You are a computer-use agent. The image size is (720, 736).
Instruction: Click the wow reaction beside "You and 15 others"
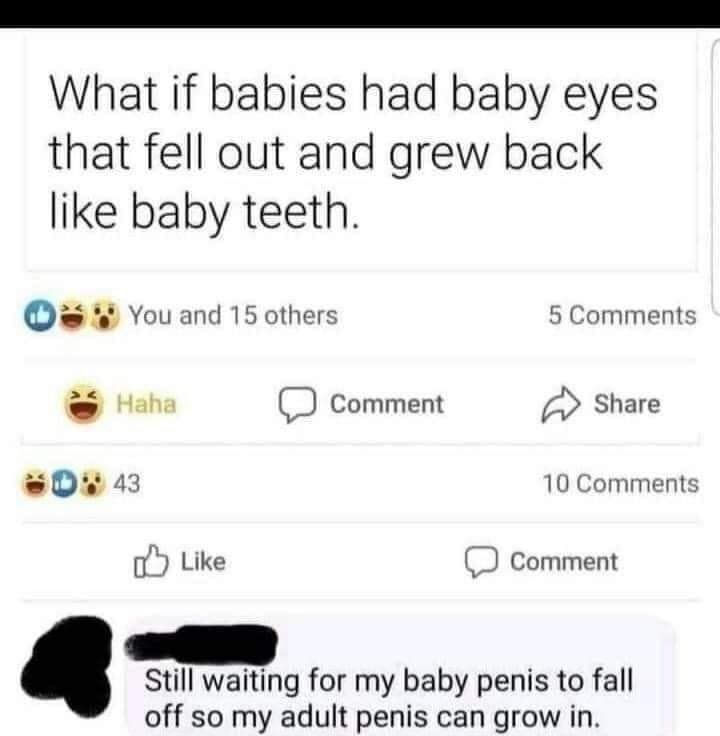tap(105, 316)
